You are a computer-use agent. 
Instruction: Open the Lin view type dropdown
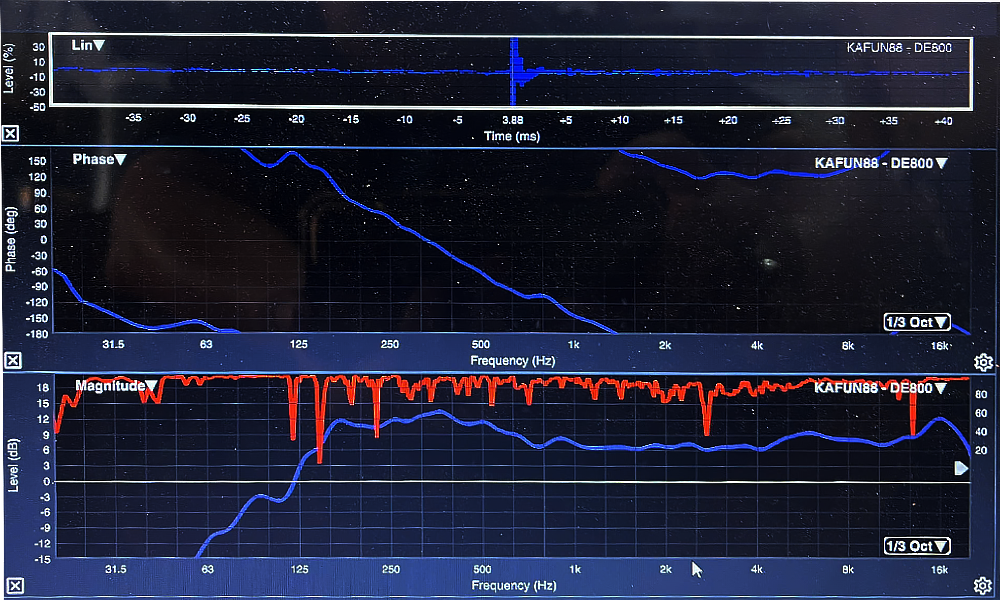(88, 45)
